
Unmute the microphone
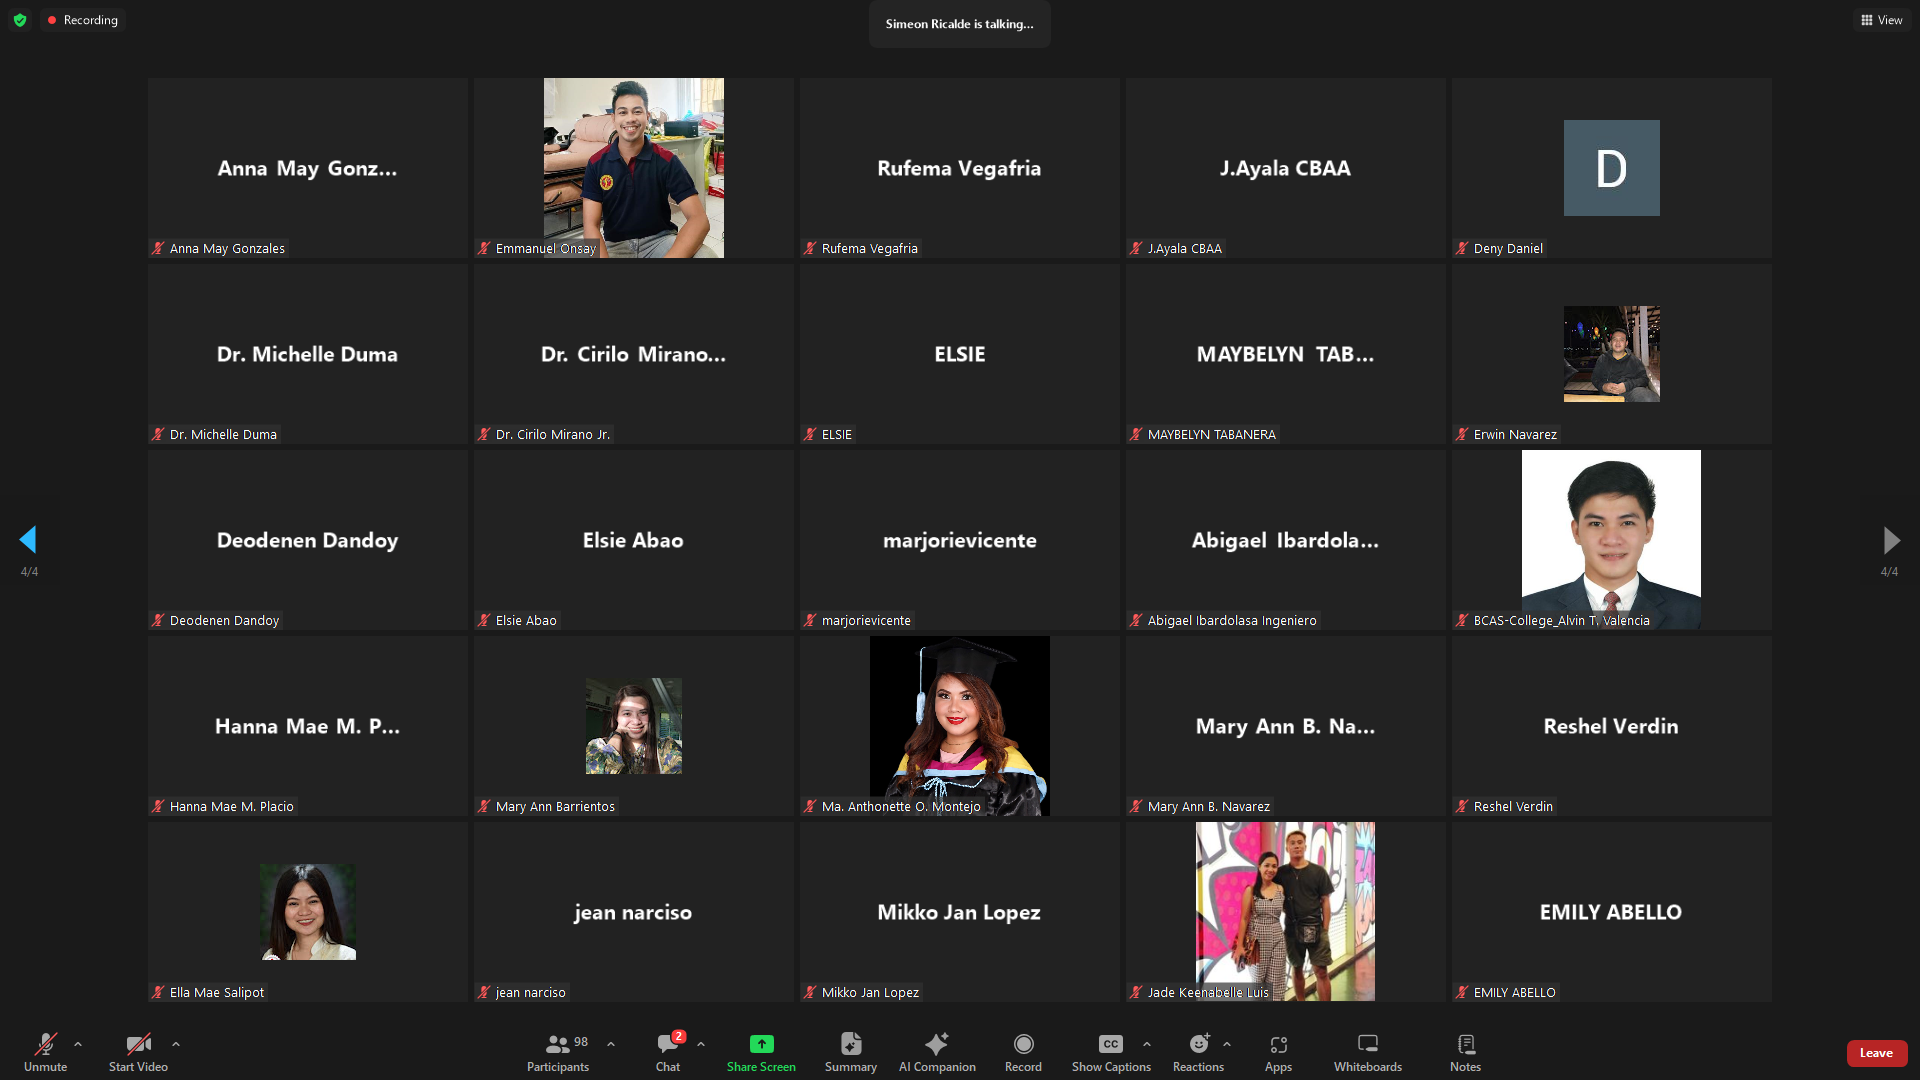[x=45, y=1045]
